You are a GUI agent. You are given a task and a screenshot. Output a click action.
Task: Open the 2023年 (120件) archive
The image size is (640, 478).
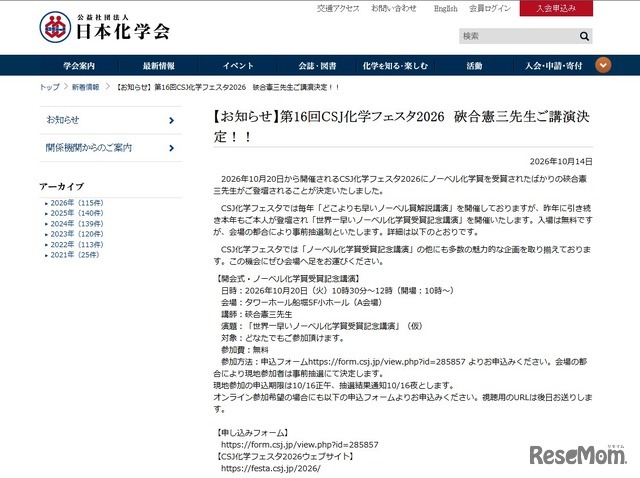pos(77,234)
